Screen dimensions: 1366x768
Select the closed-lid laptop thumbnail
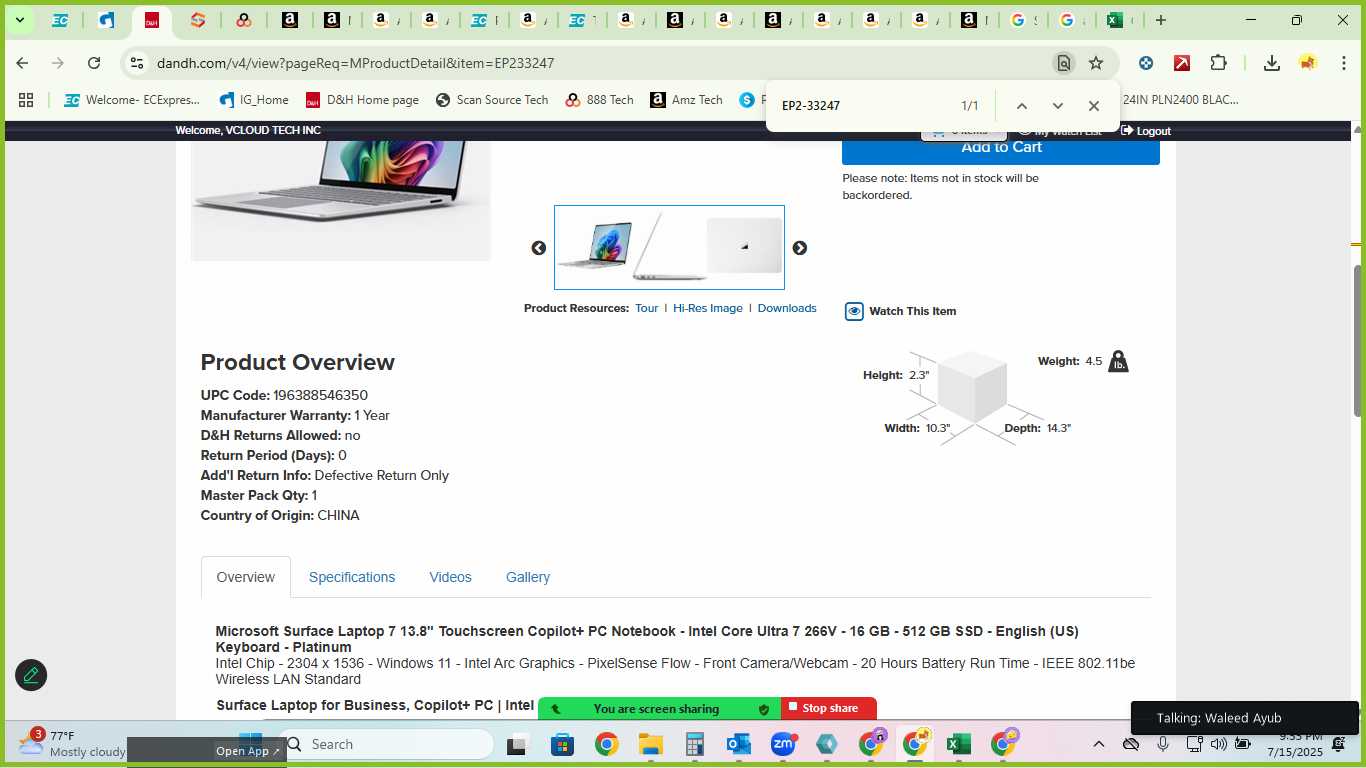[744, 246]
